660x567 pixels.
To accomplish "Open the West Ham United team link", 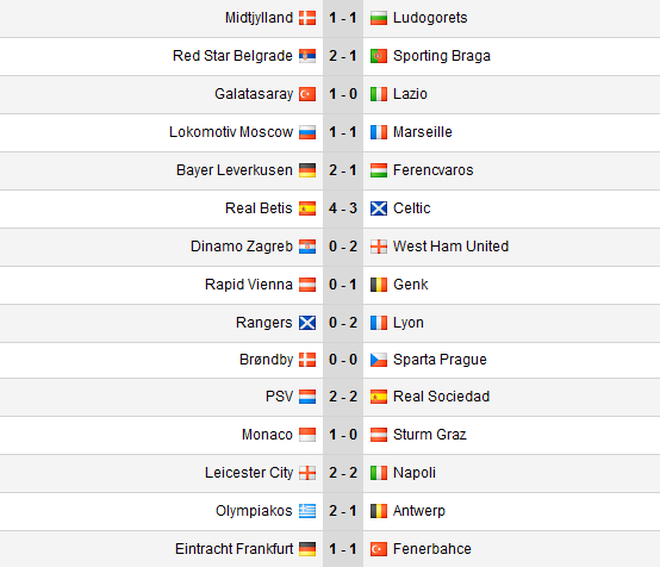I will click(451, 246).
